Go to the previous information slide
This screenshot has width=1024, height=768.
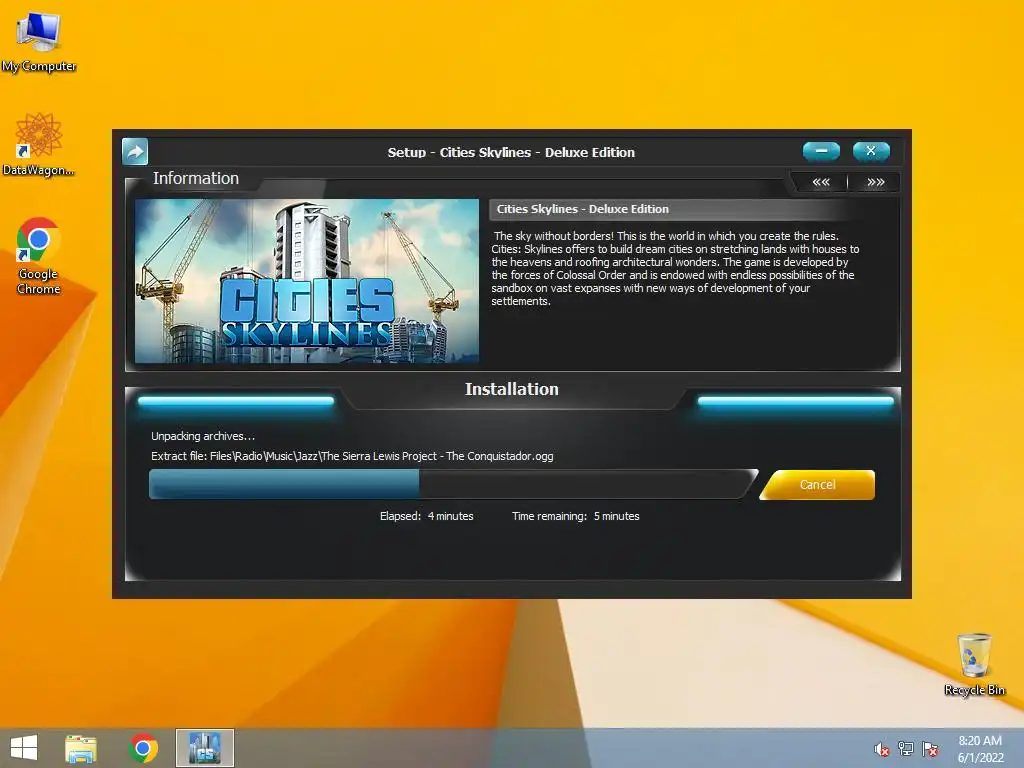coord(821,182)
